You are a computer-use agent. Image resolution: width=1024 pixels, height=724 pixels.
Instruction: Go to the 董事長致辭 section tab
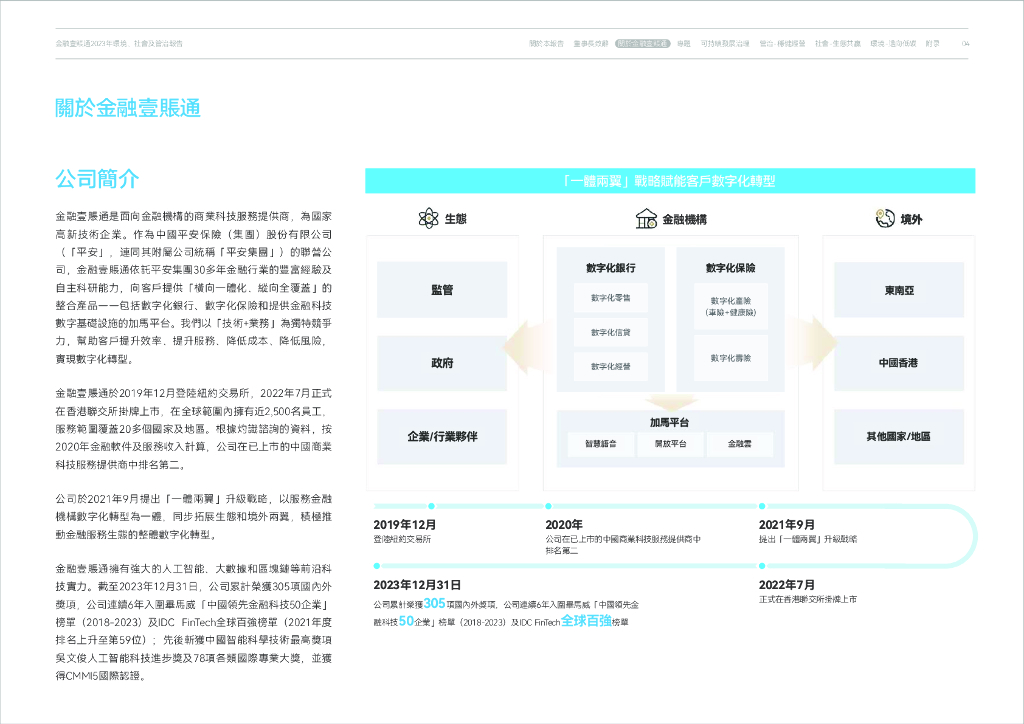(590, 44)
